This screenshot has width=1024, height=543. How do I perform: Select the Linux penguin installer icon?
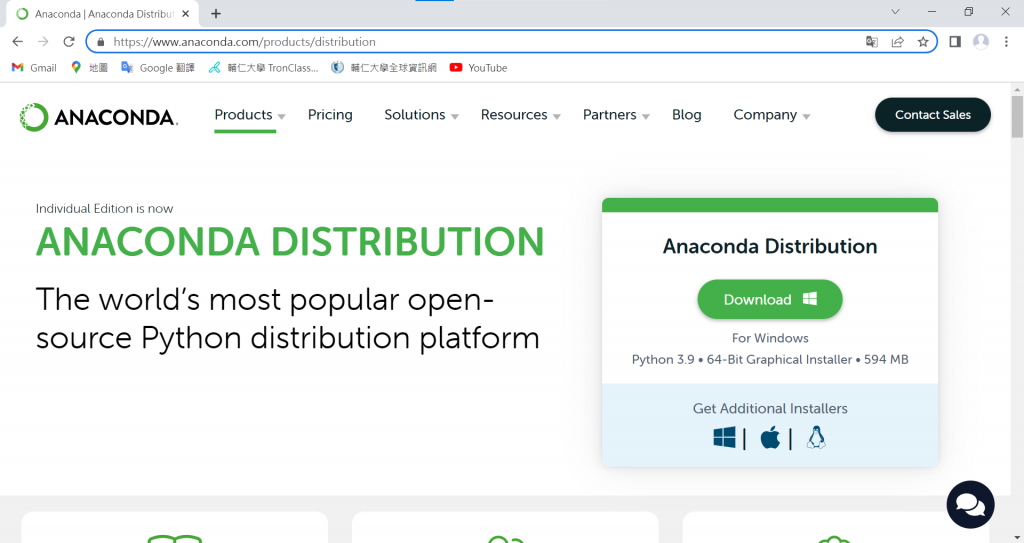pos(816,437)
